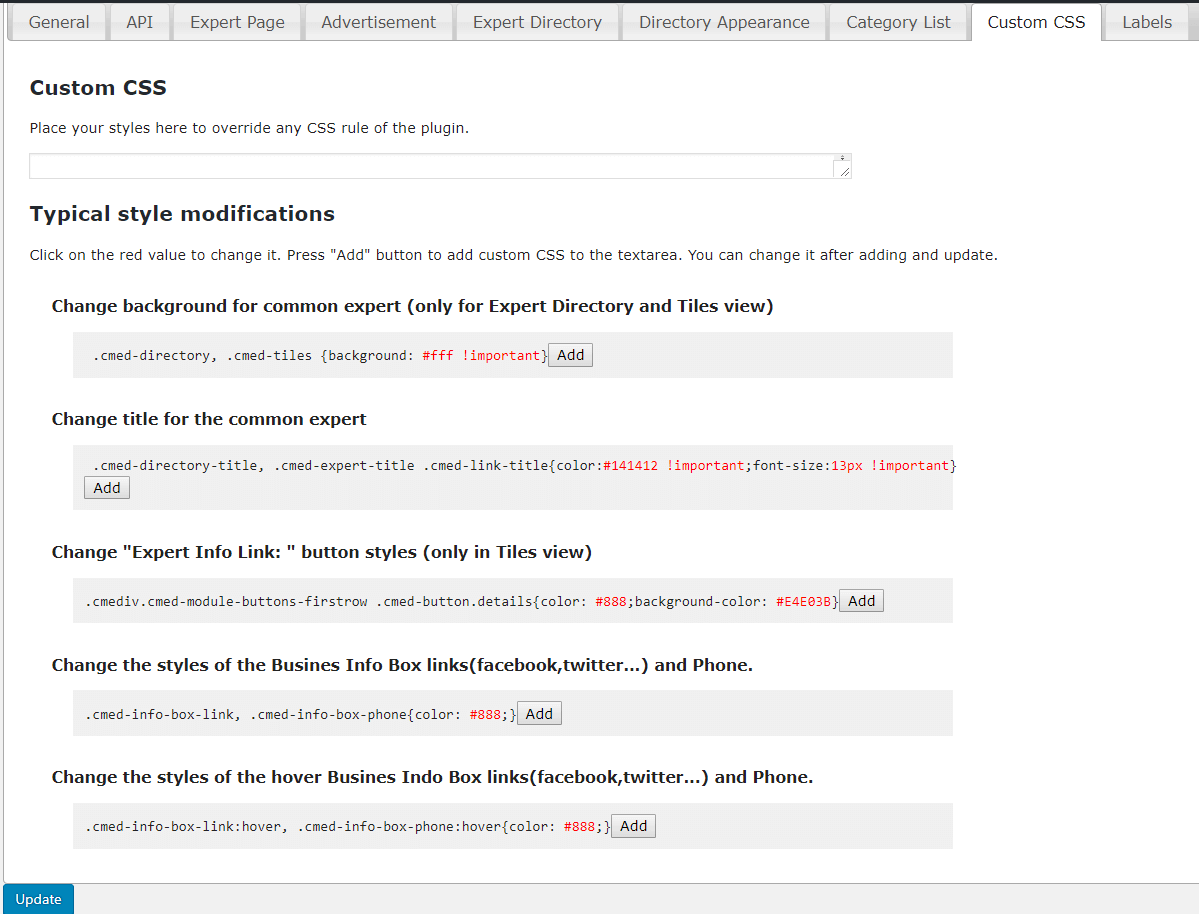Select the Labels tab
Screen dimensions: 1199x914
click(1146, 22)
